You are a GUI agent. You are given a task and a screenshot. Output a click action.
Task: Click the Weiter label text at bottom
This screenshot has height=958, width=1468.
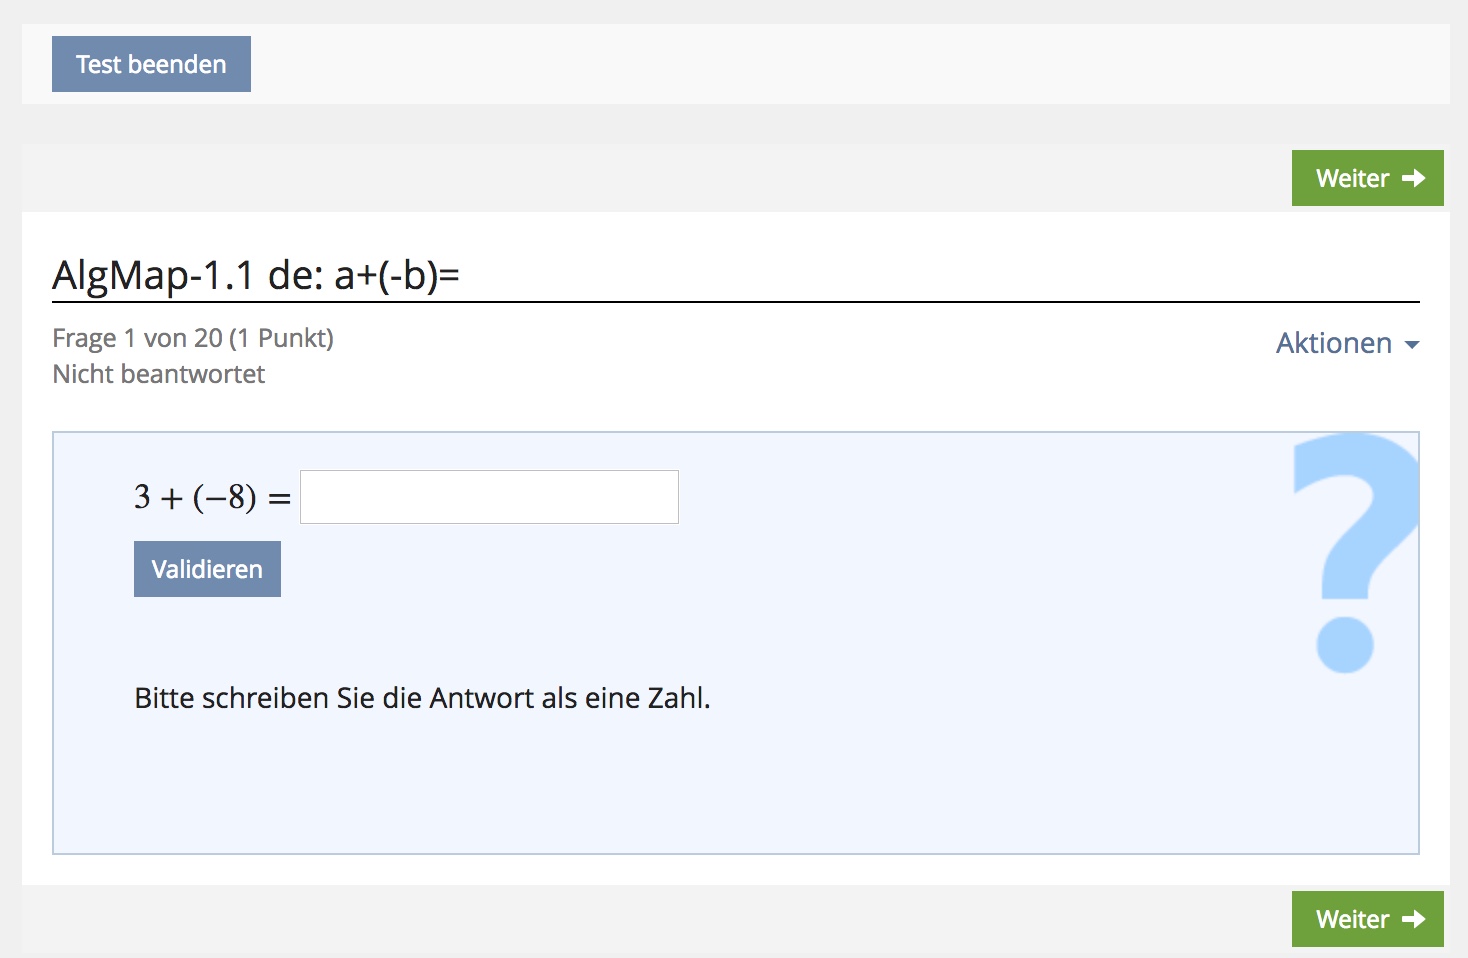[x=1352, y=919]
